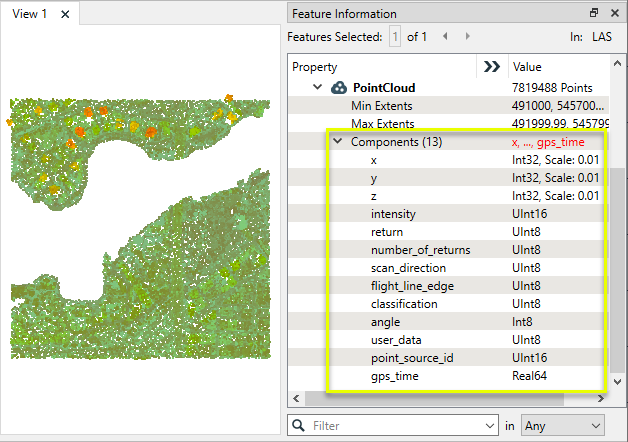
Task: Close the Feature Information panel
Action: coord(613,13)
